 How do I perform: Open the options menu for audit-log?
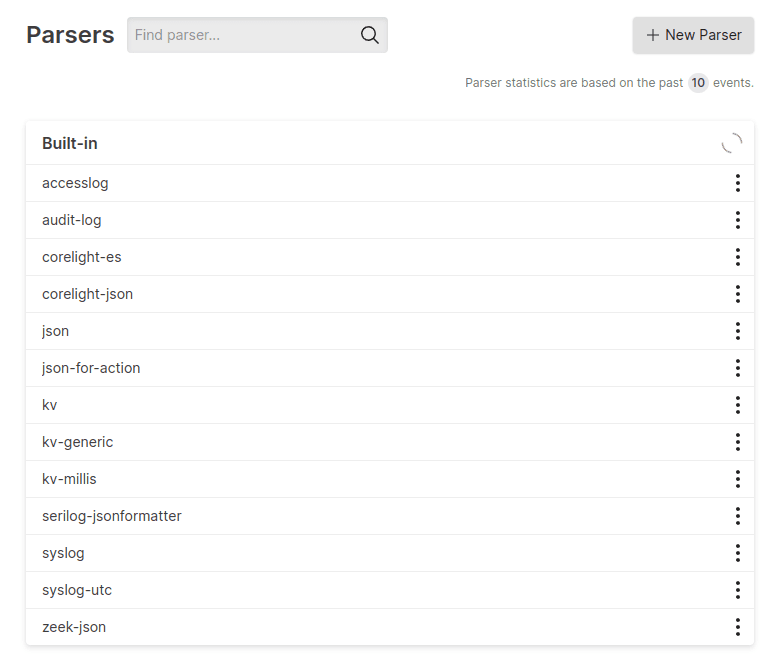pyautogui.click(x=737, y=220)
